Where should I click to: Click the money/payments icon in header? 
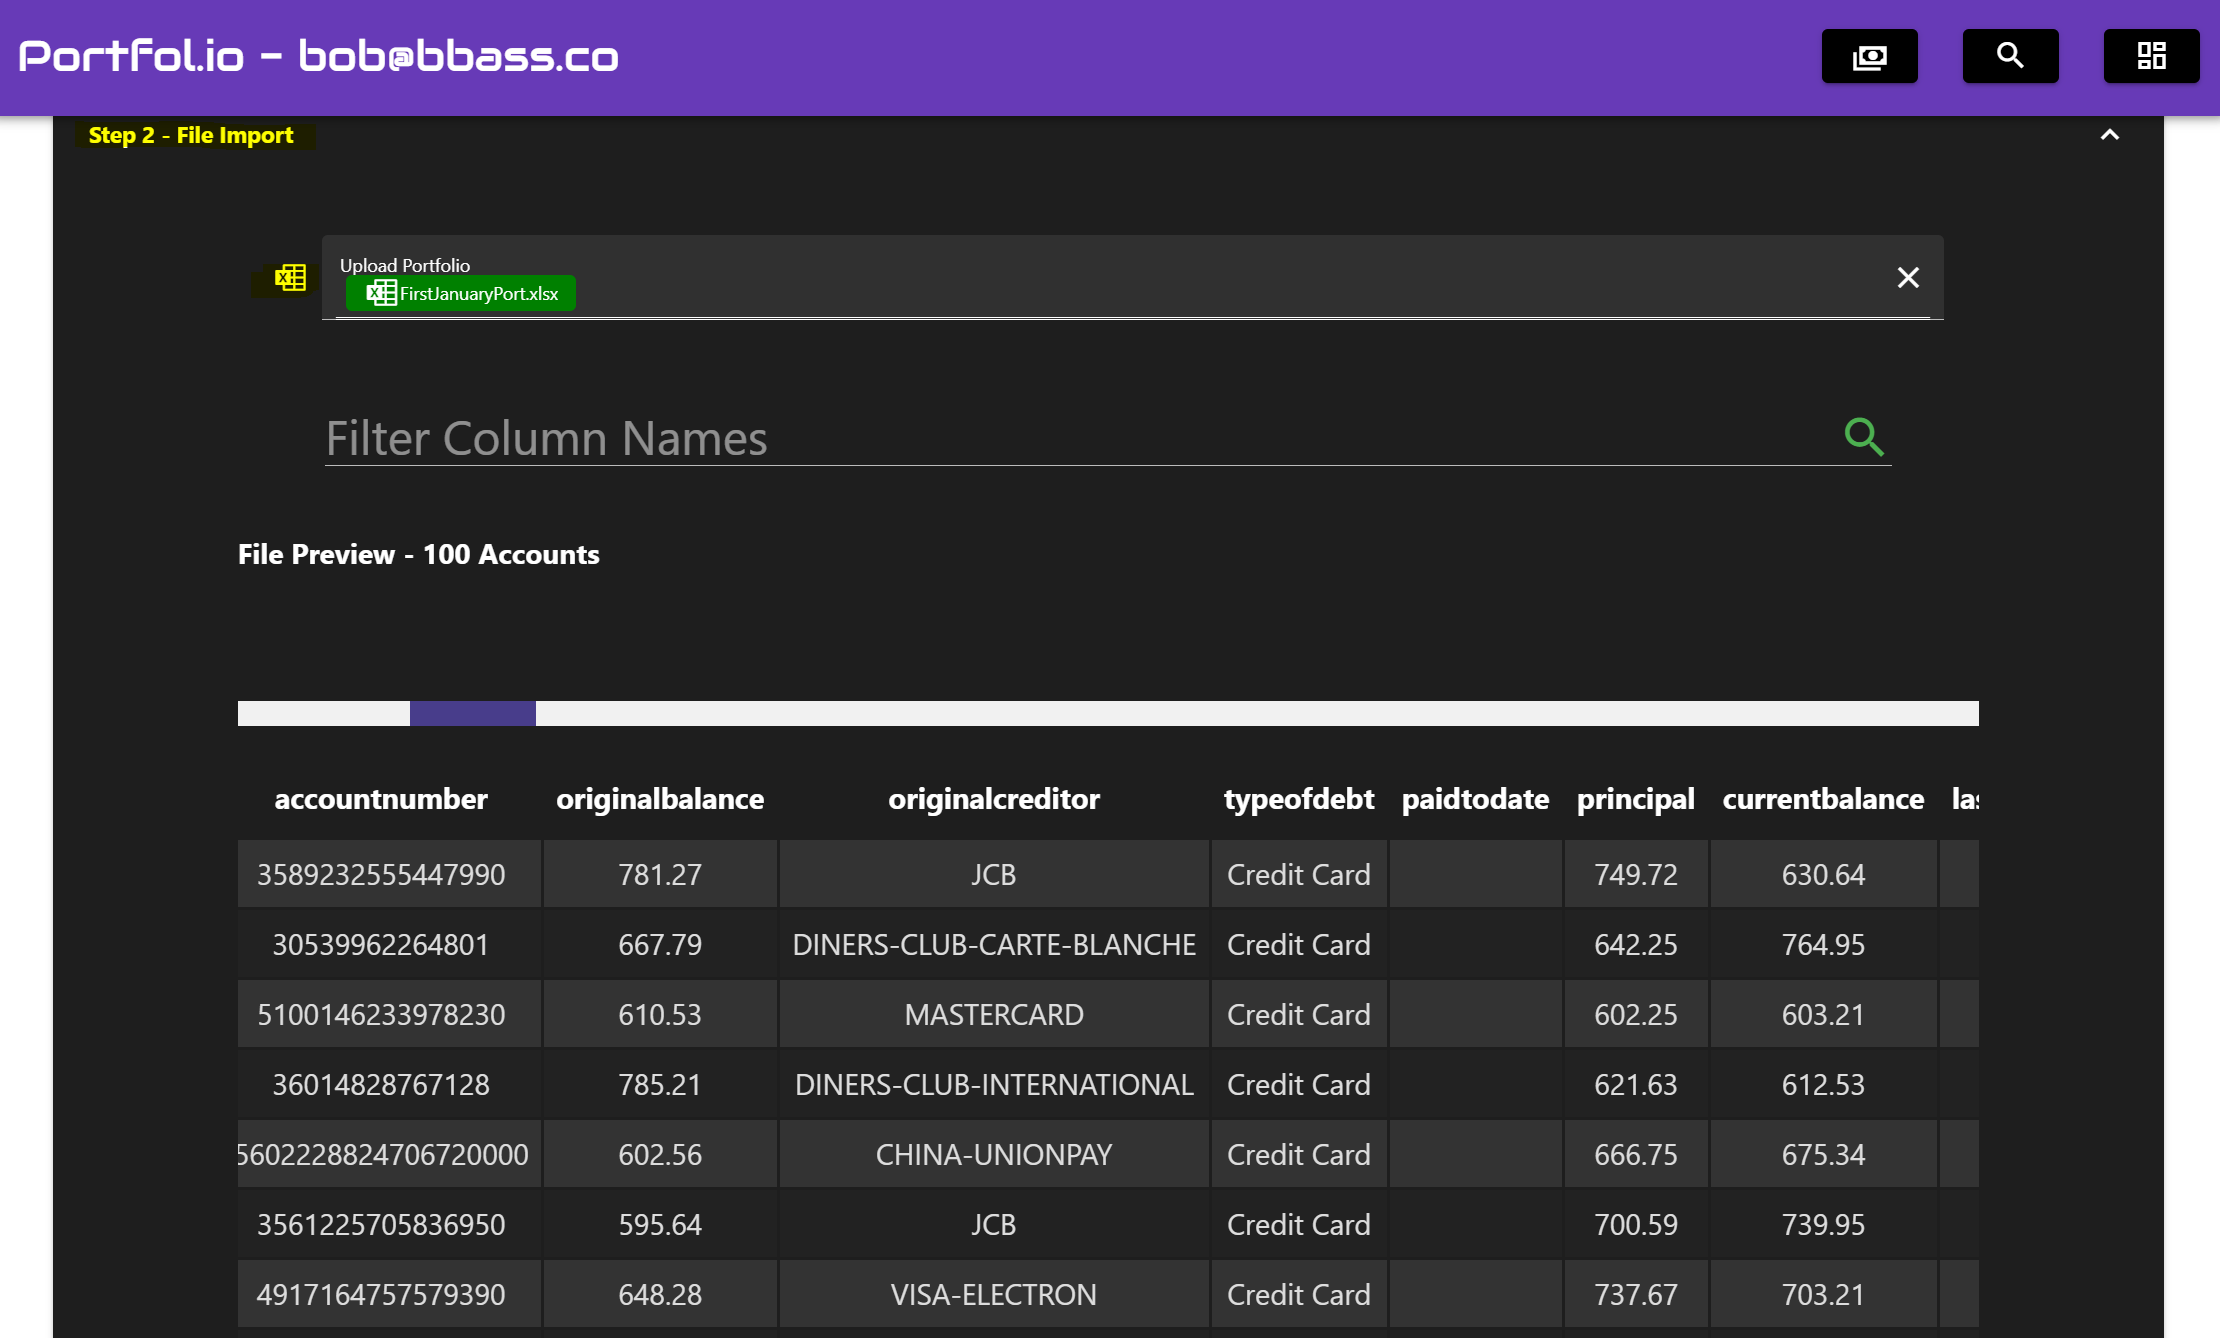pyautogui.click(x=1869, y=56)
